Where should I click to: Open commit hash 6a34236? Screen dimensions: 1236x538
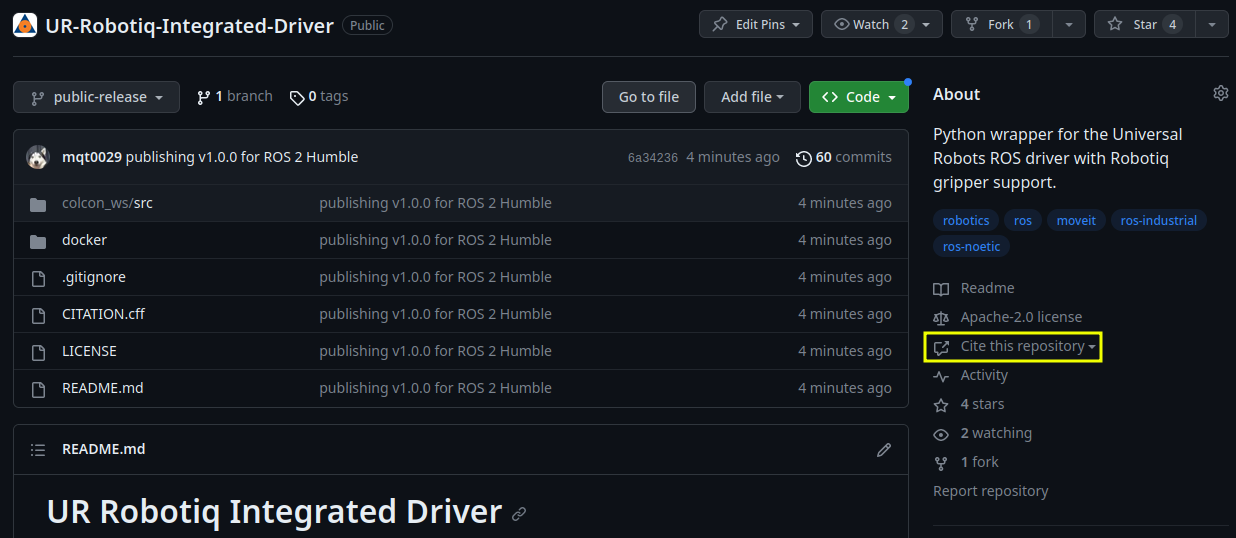(x=653, y=157)
